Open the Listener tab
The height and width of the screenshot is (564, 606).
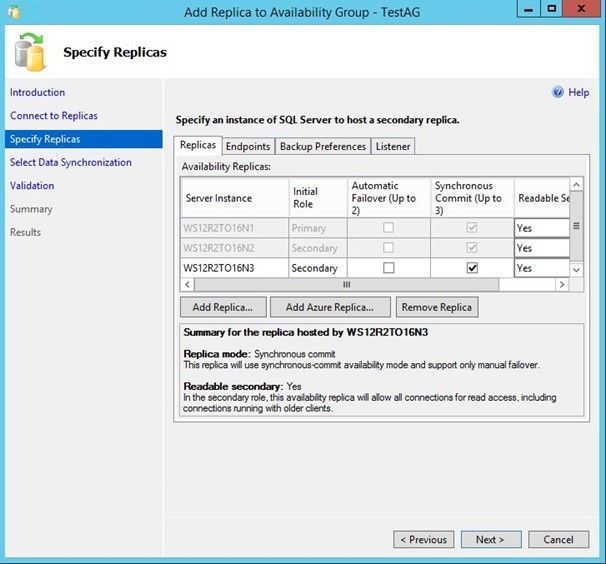tap(393, 147)
